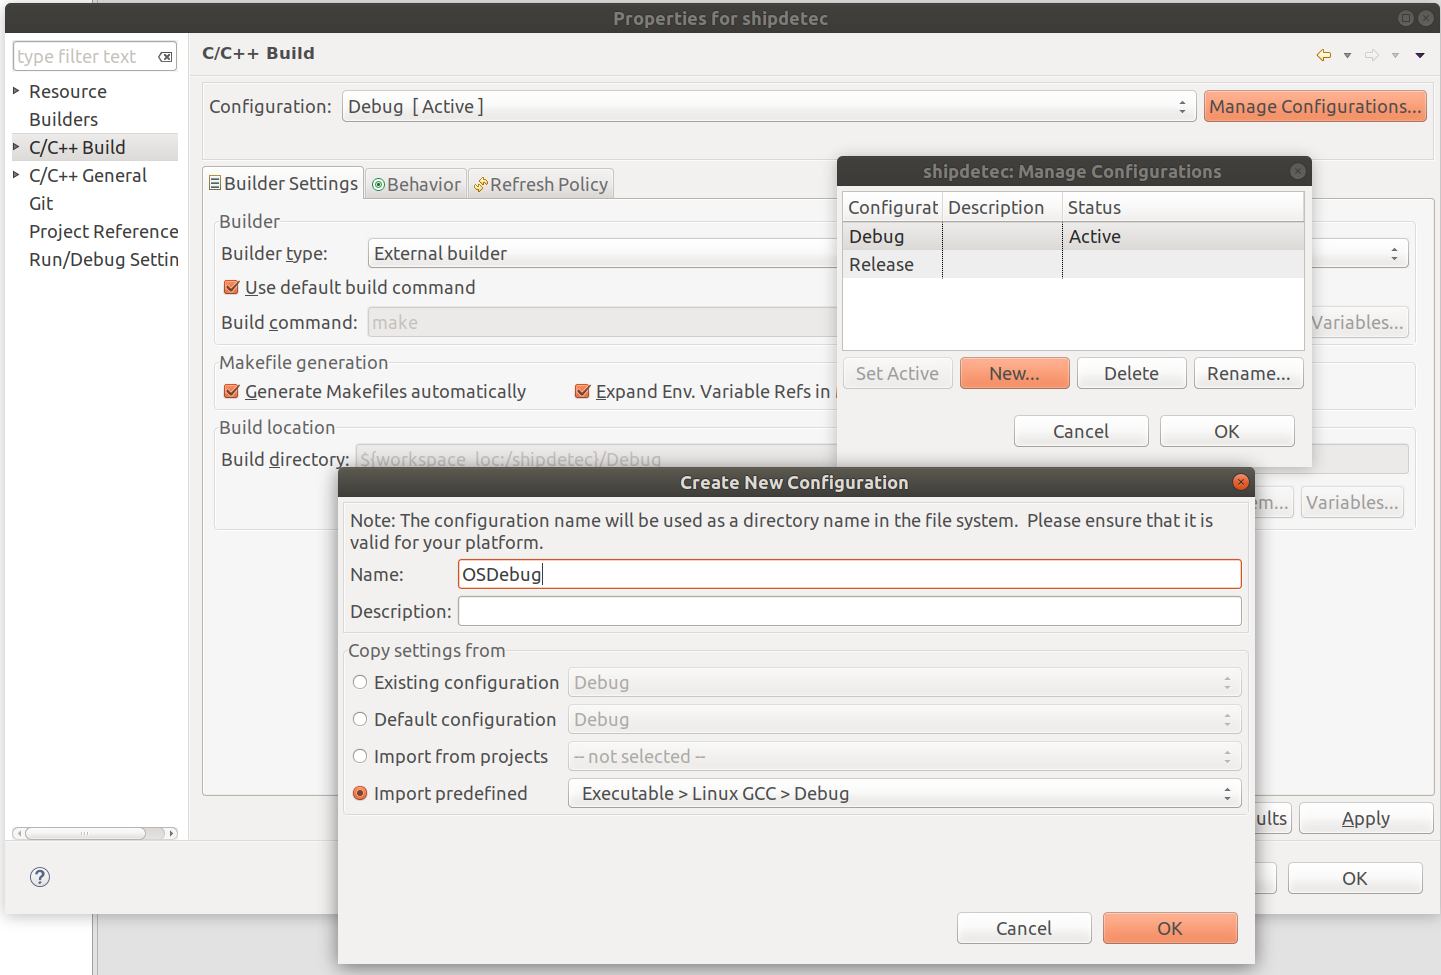Uncheck Use default build command
The height and width of the screenshot is (975, 1441).
[231, 287]
